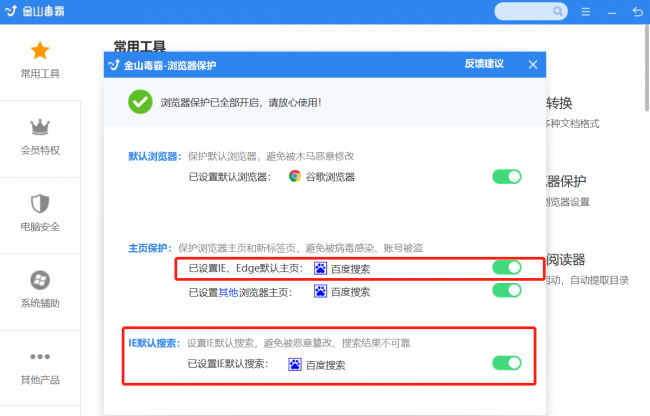The image size is (650, 416).
Task: Click the 器保护 tool title behind dialog
Action: coord(566,181)
